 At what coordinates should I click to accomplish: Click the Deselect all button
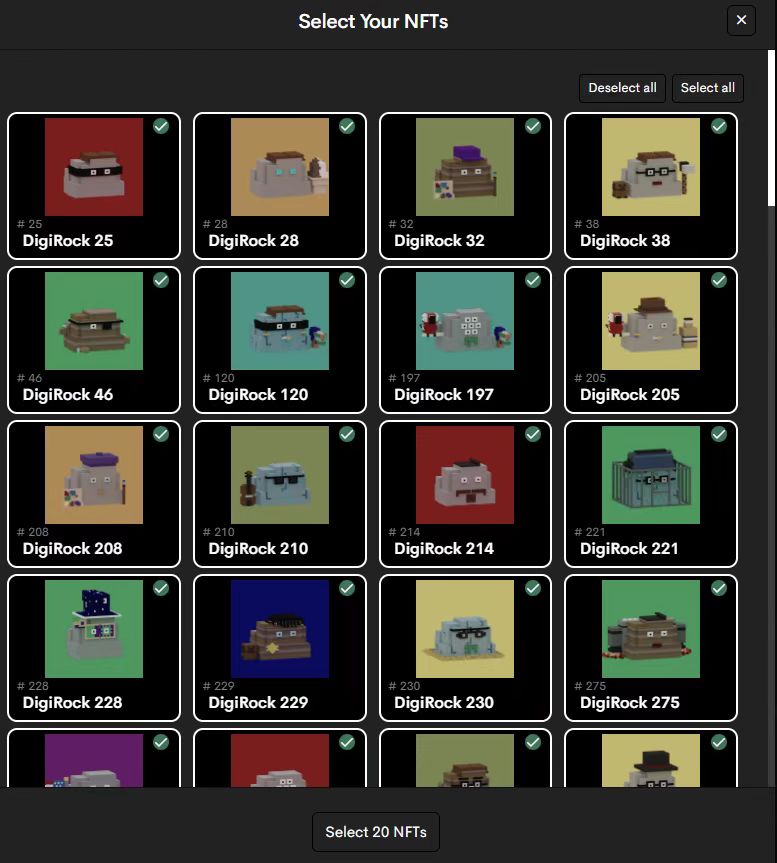[x=622, y=88]
